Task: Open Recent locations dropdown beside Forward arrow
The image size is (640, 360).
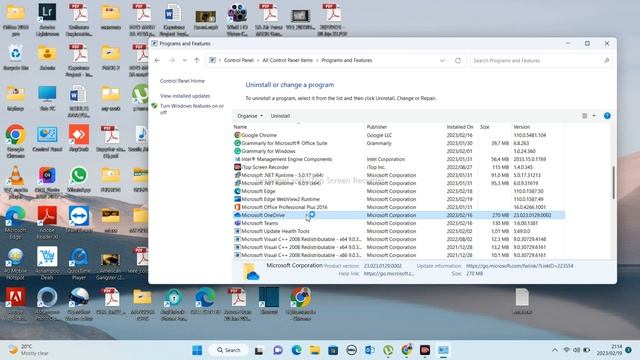Action: [x=184, y=60]
